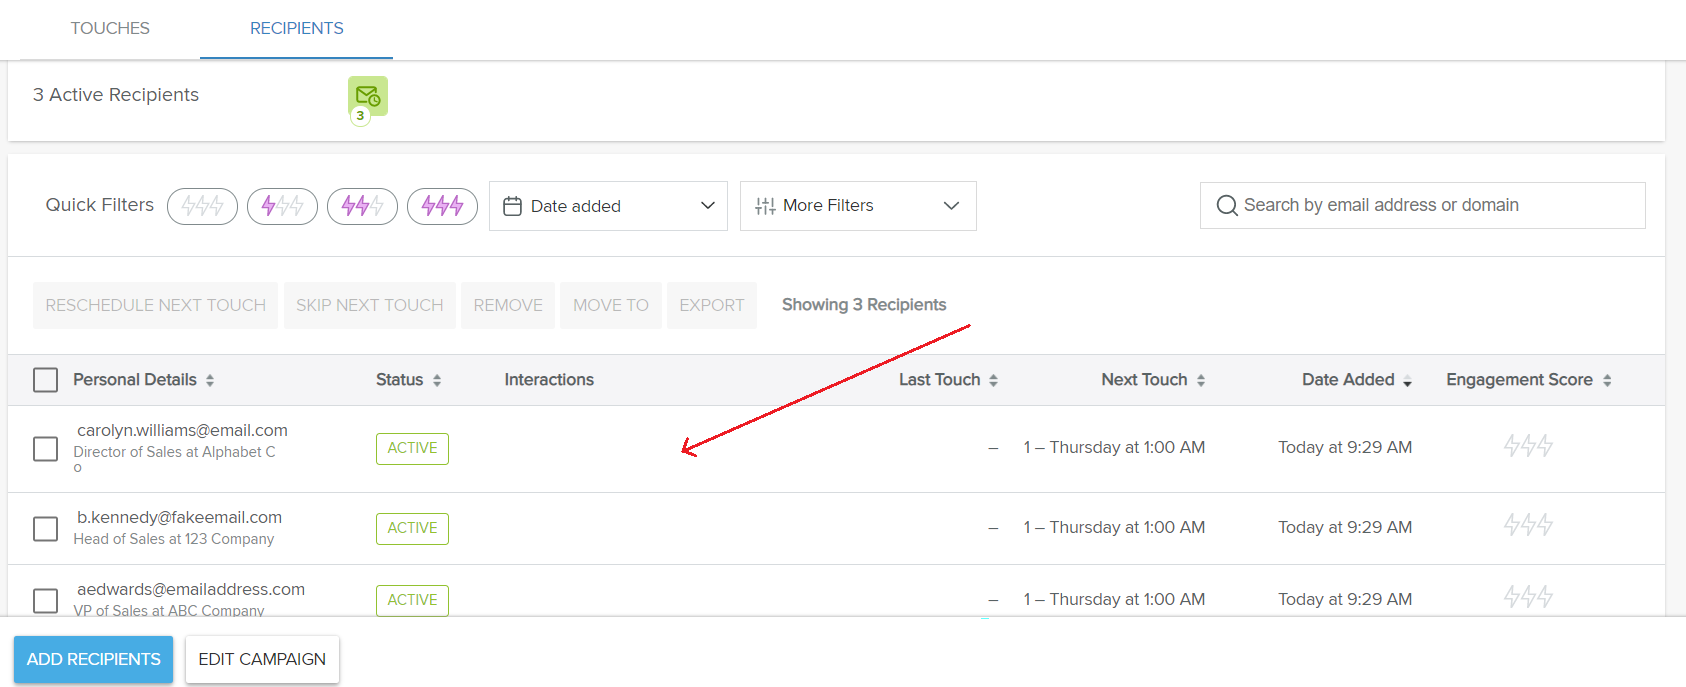Image resolution: width=1686 pixels, height=687 pixels.
Task: Switch to the Touches tab
Action: point(110,28)
